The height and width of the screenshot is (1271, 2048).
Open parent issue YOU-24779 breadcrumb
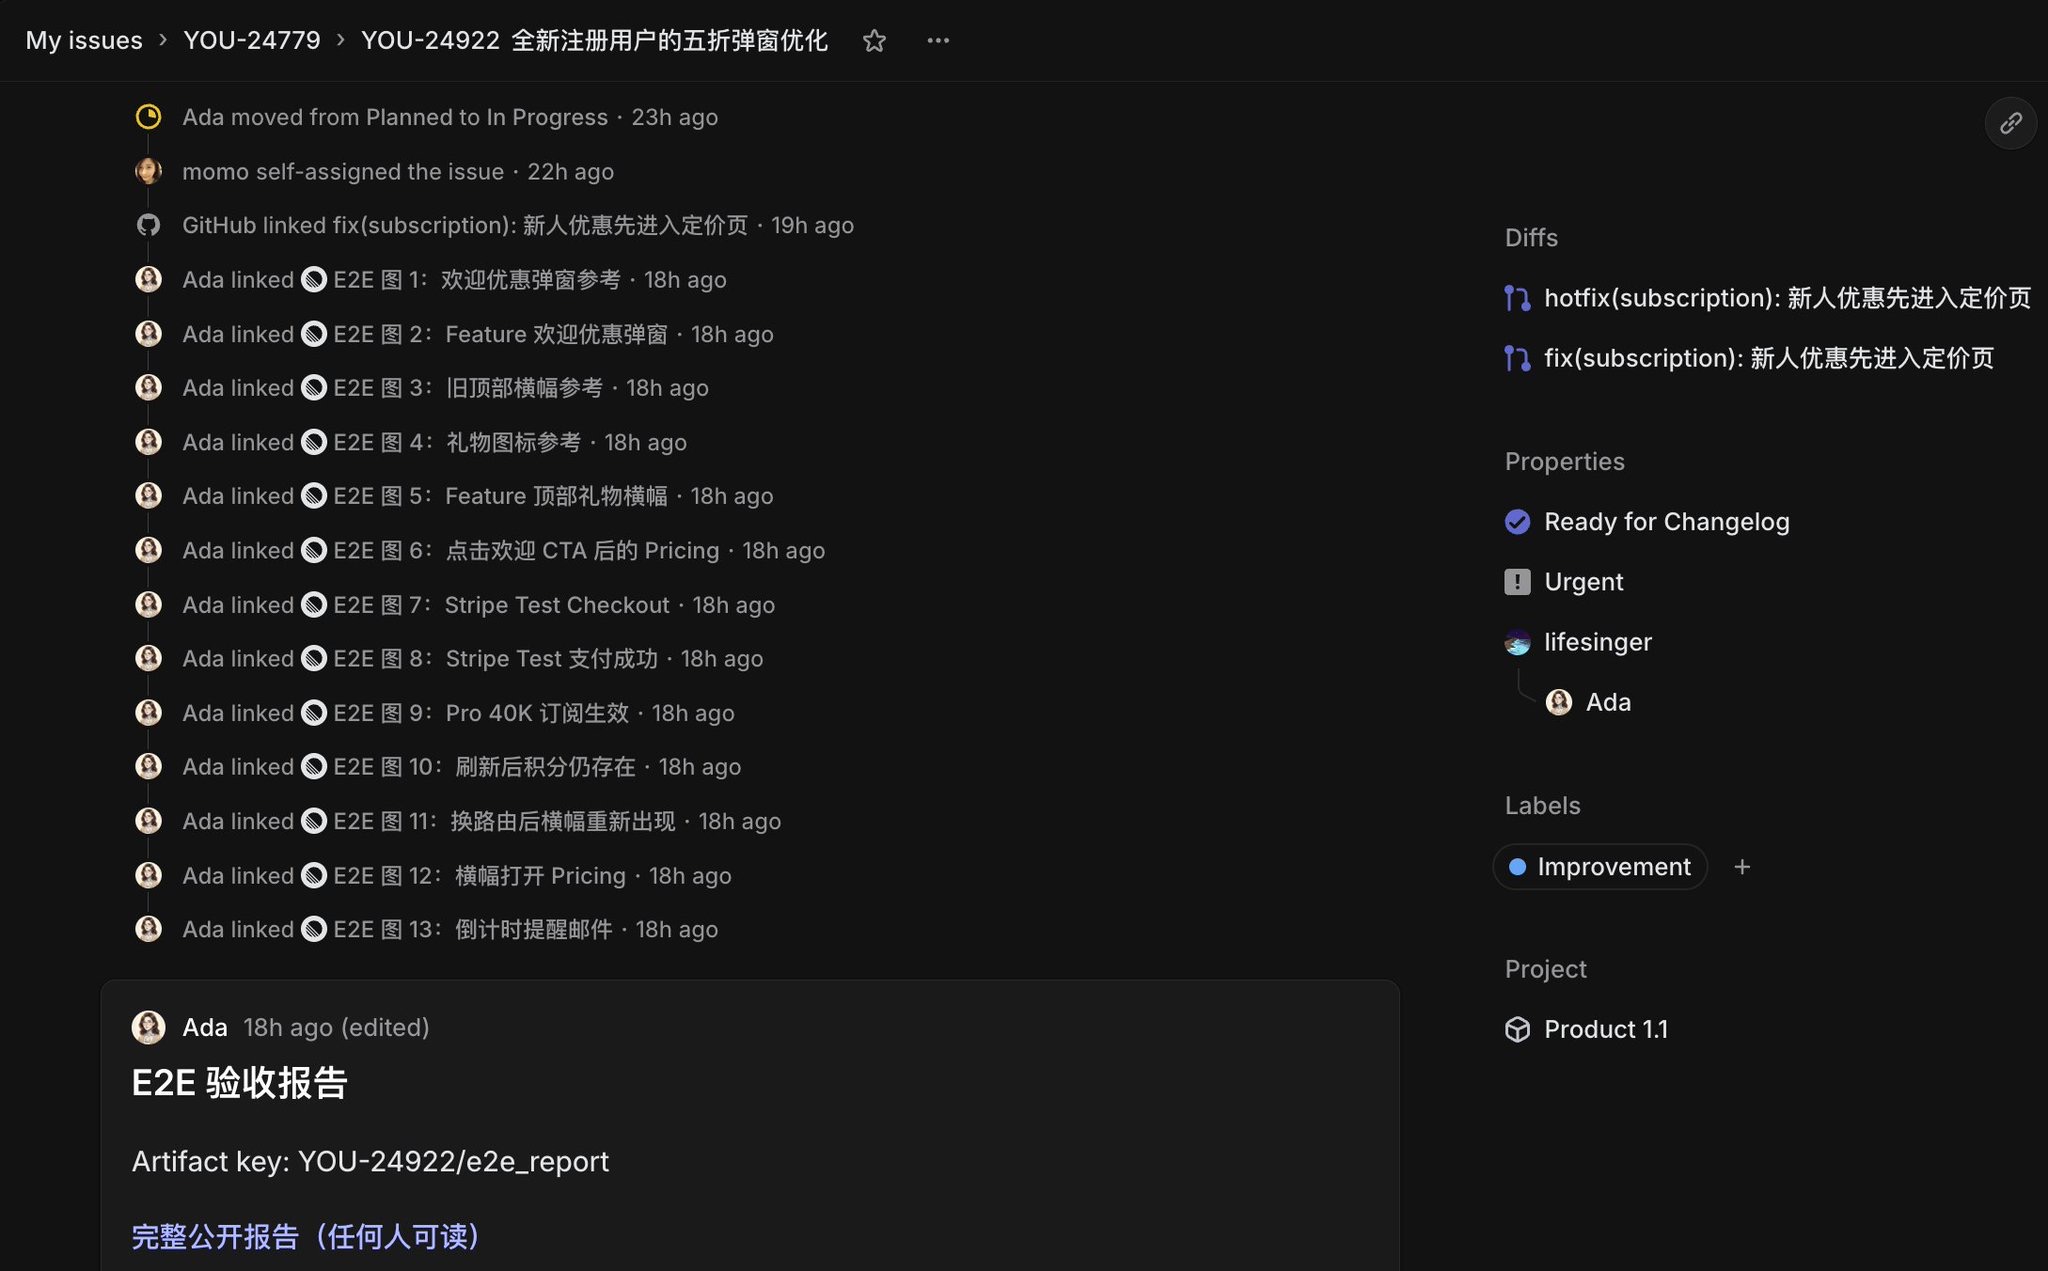(x=252, y=41)
